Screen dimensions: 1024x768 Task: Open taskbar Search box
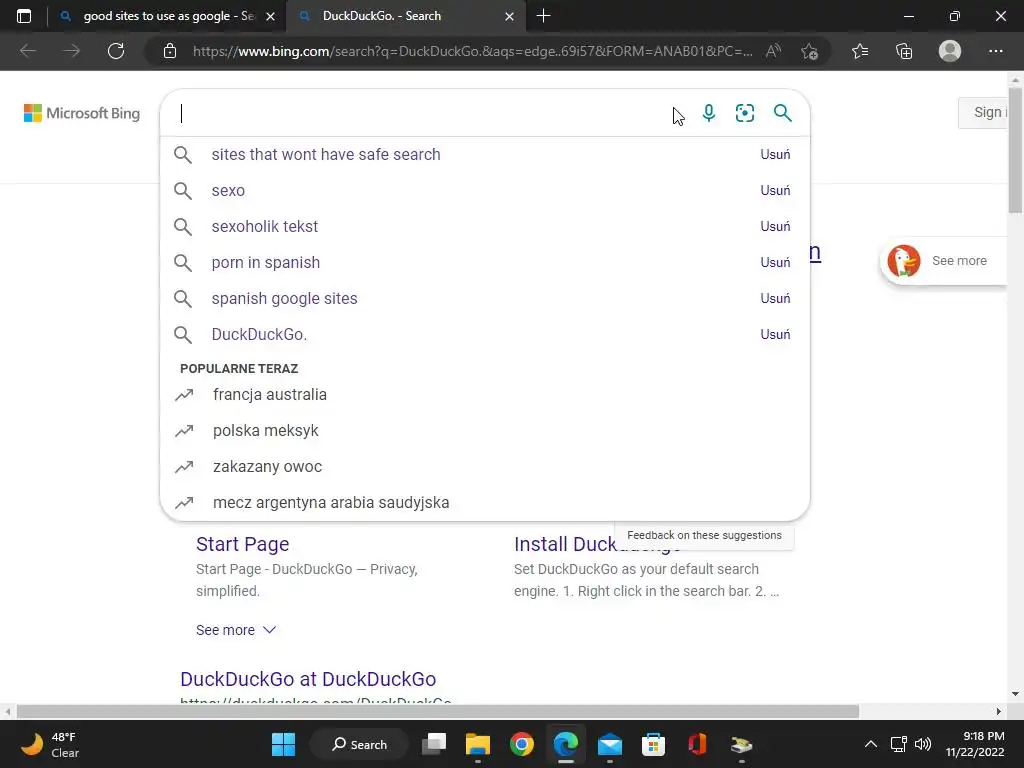pyautogui.click(x=359, y=744)
